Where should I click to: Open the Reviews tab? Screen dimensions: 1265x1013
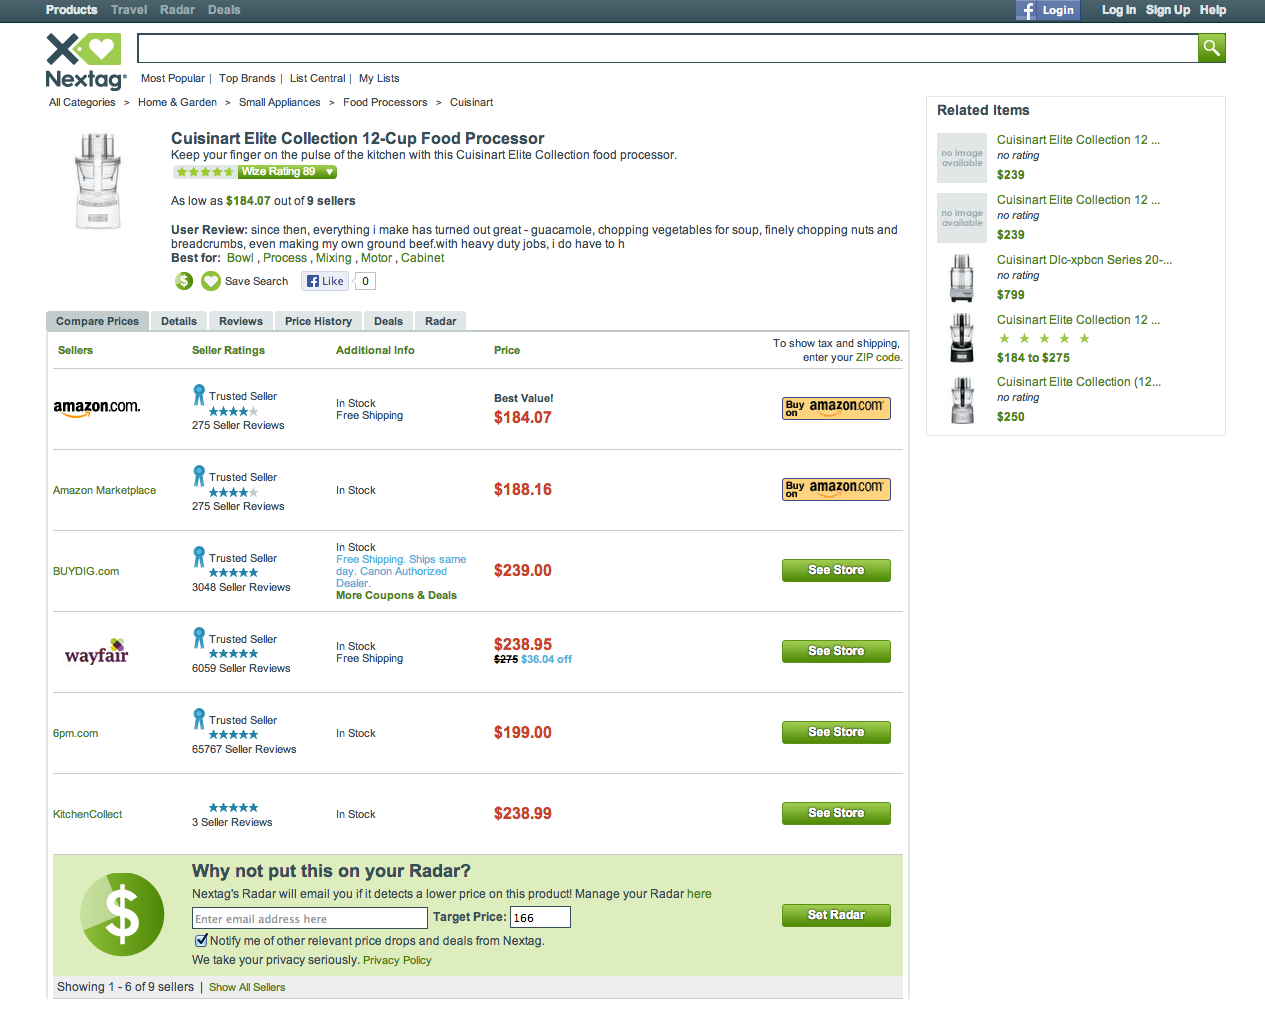point(241,321)
